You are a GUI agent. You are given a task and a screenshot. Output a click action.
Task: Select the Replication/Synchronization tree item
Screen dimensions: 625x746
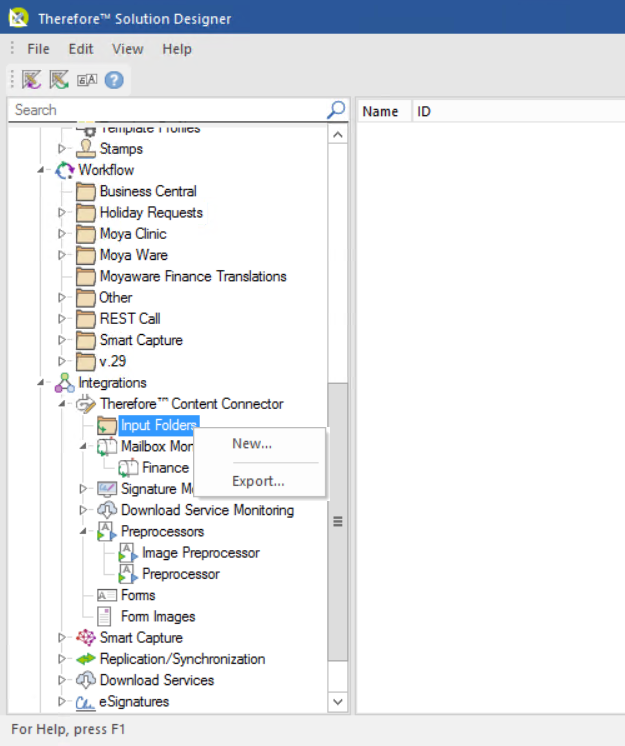point(183,659)
